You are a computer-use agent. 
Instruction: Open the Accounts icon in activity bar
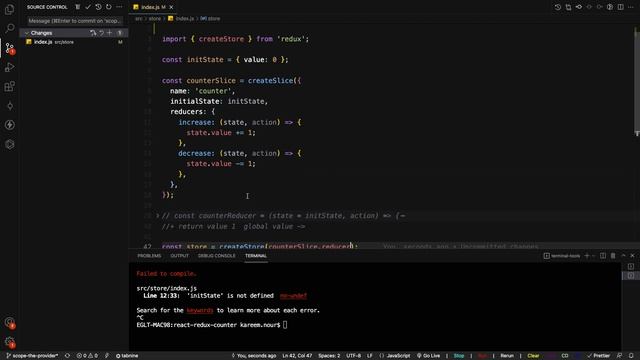click(x=9, y=322)
